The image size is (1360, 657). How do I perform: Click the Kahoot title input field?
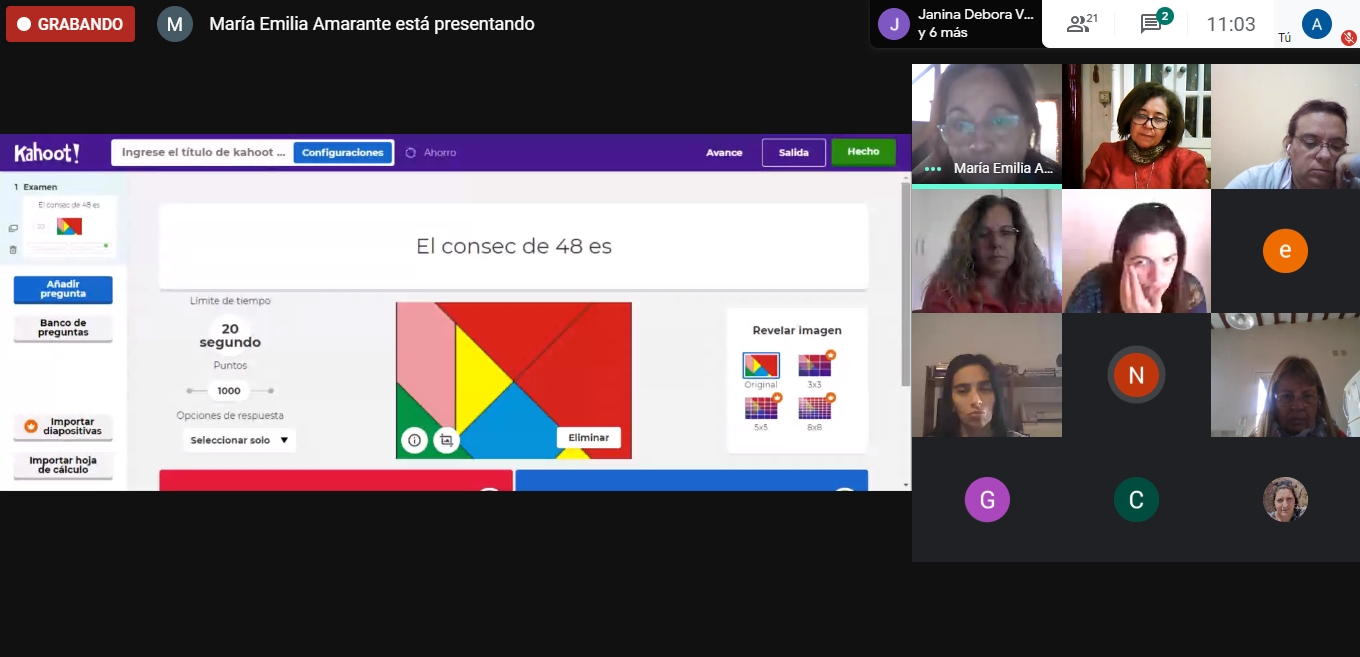(204, 153)
